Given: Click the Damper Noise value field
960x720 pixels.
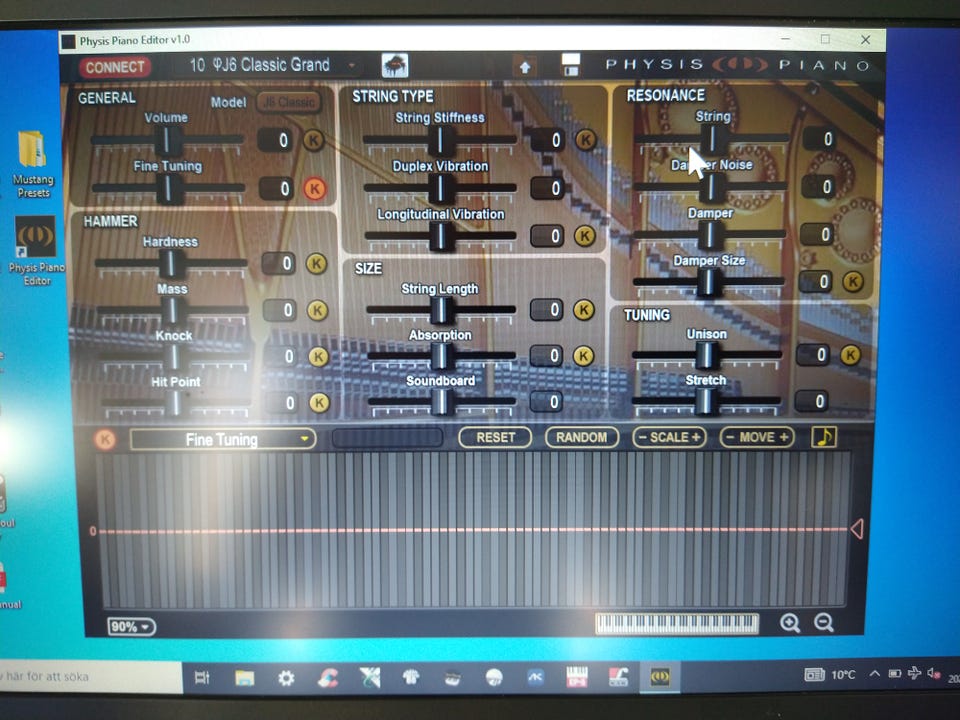Looking at the screenshot, I should pos(819,186).
